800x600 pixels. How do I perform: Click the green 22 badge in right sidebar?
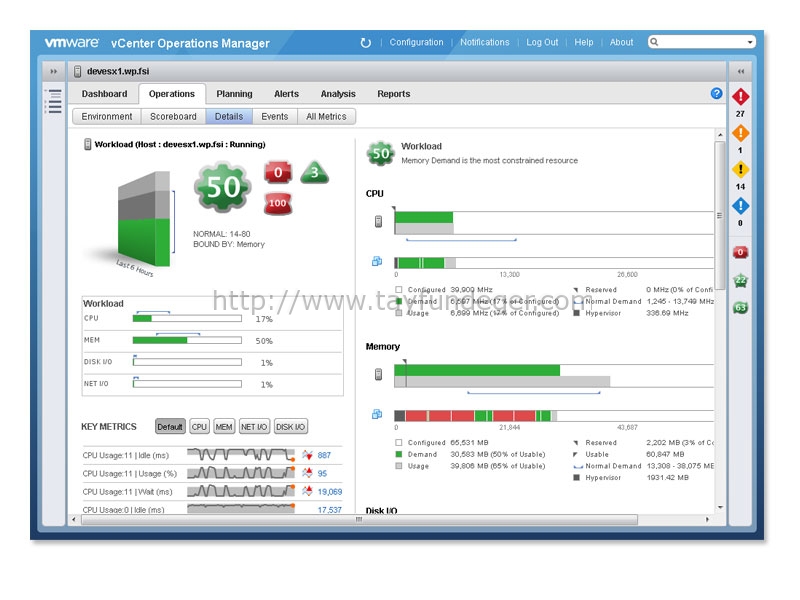point(740,280)
